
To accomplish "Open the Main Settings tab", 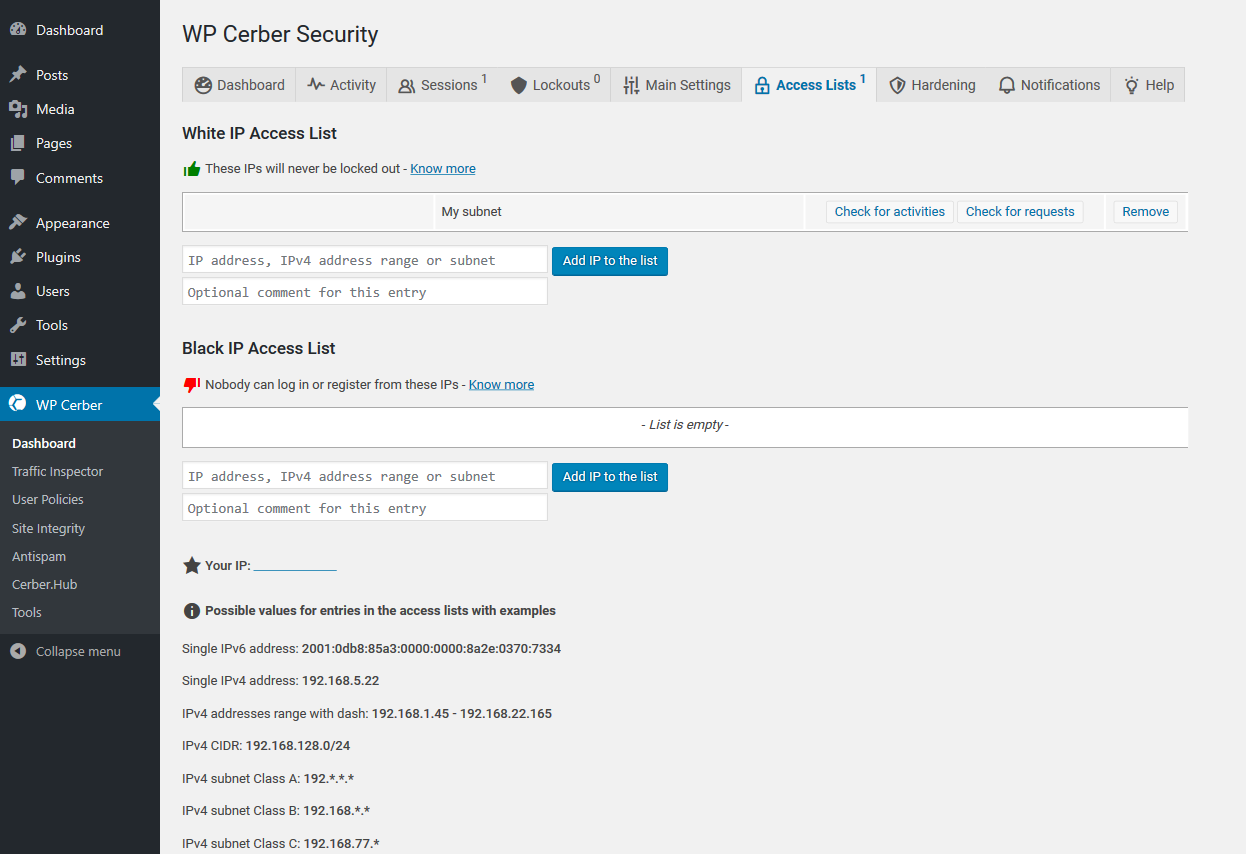I will point(676,84).
